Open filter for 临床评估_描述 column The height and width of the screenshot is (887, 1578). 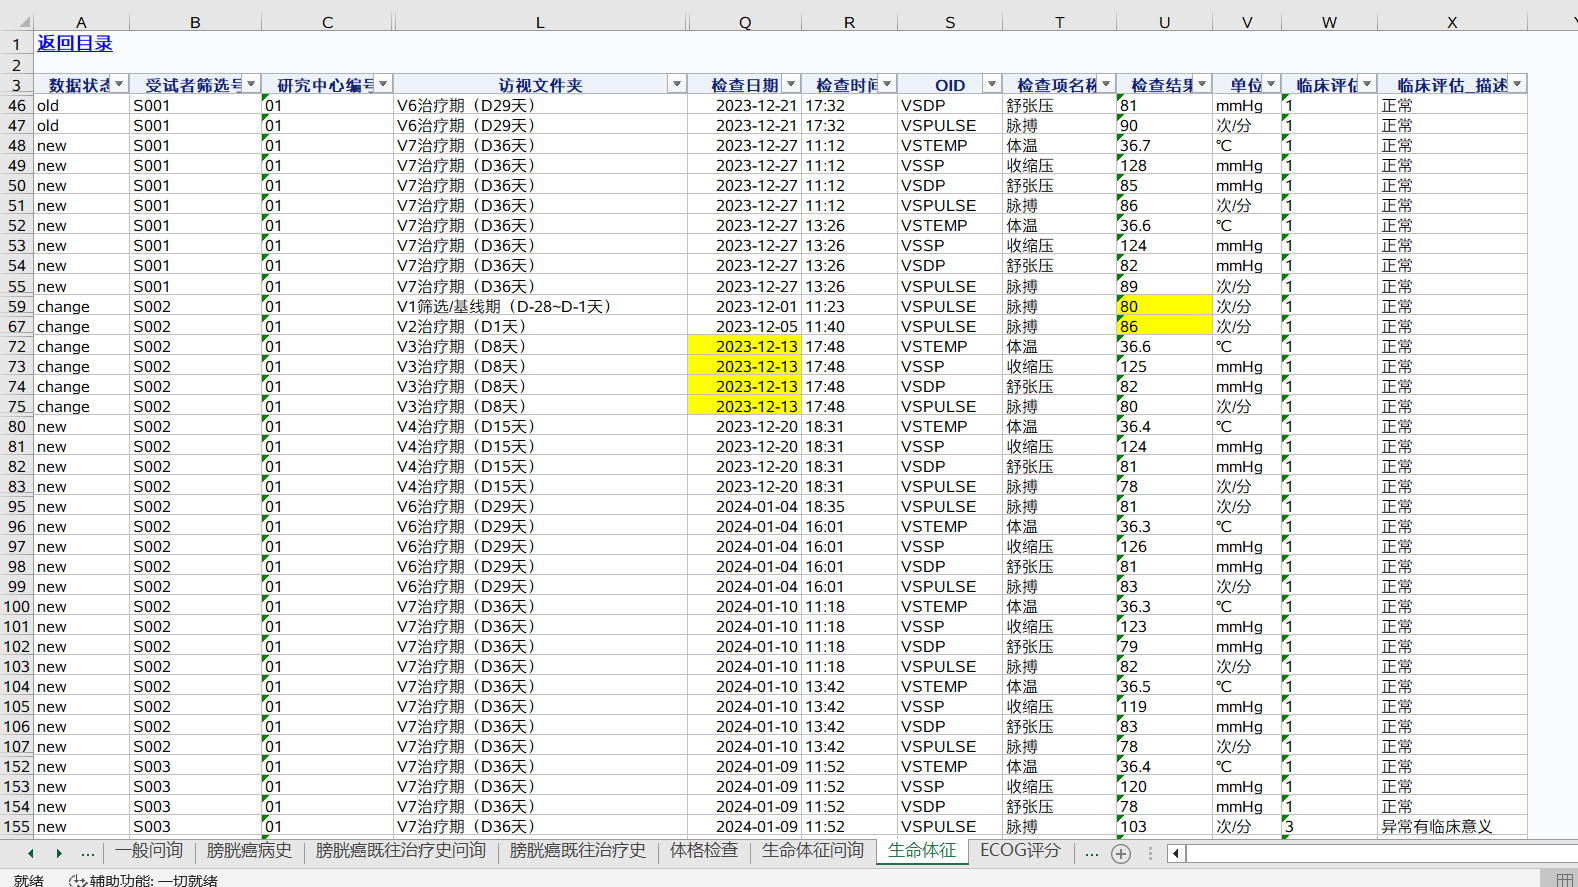tap(1517, 85)
